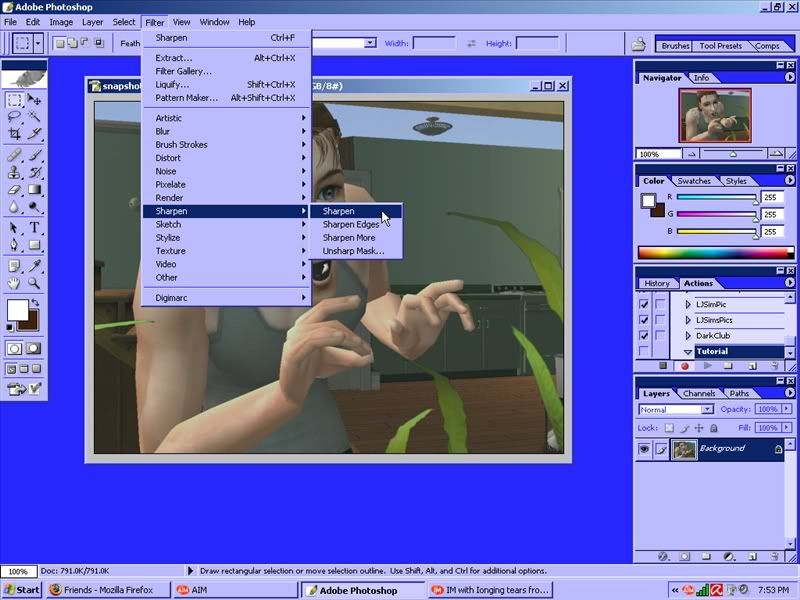Image resolution: width=800 pixels, height=600 pixels.
Task: Toggle the Tutorial action set checkbox
Action: point(644,352)
